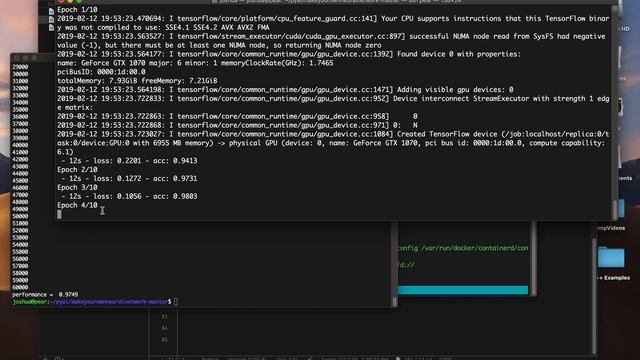640x360 pixels.
Task: Click the green 'fd://' text in docker window
Action: [406, 265]
